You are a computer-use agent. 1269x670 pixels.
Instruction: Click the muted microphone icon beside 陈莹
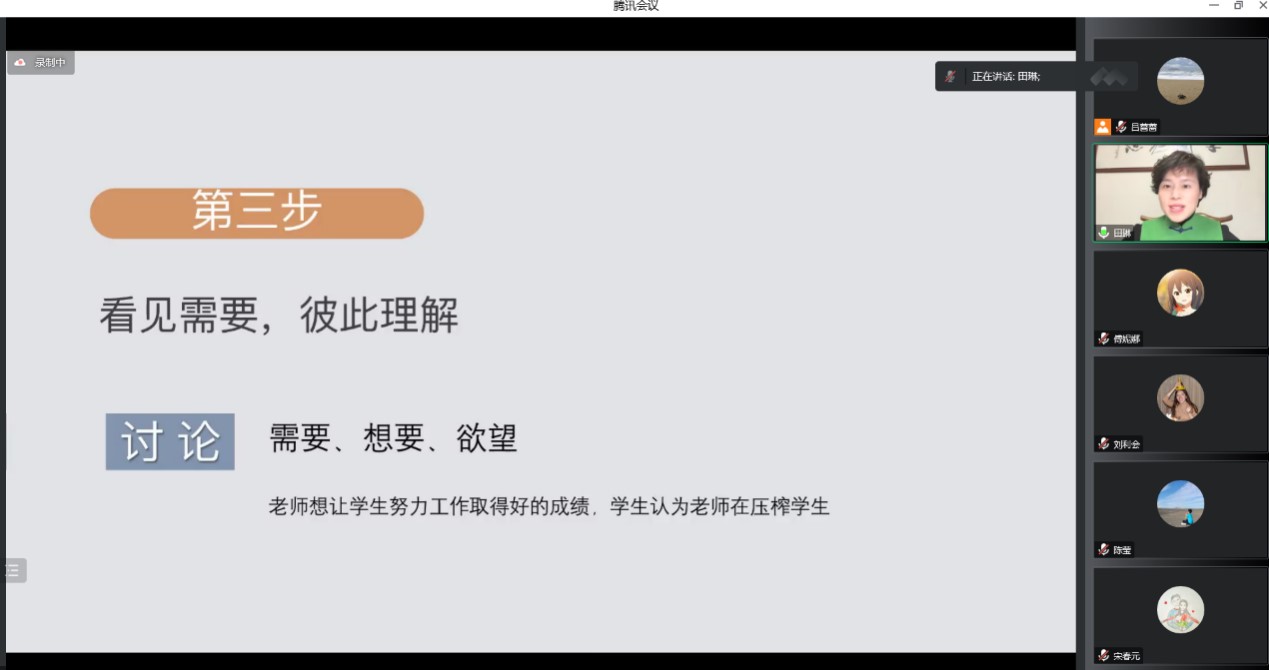tap(1104, 550)
